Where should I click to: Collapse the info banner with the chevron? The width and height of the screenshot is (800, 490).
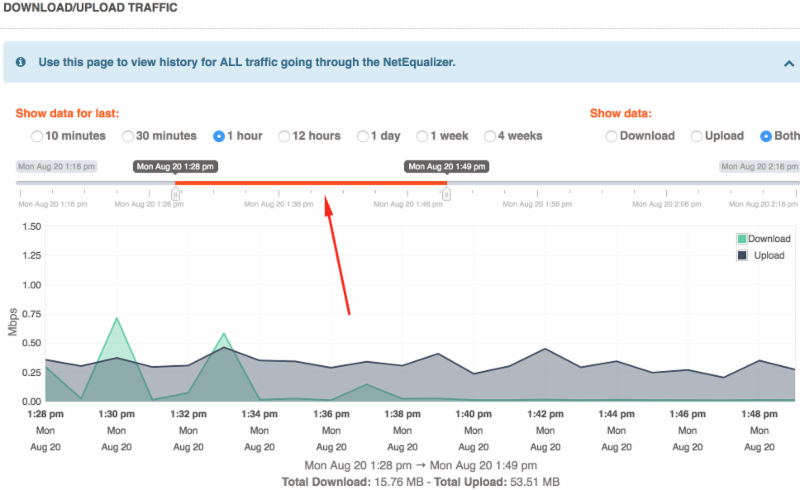(x=789, y=63)
